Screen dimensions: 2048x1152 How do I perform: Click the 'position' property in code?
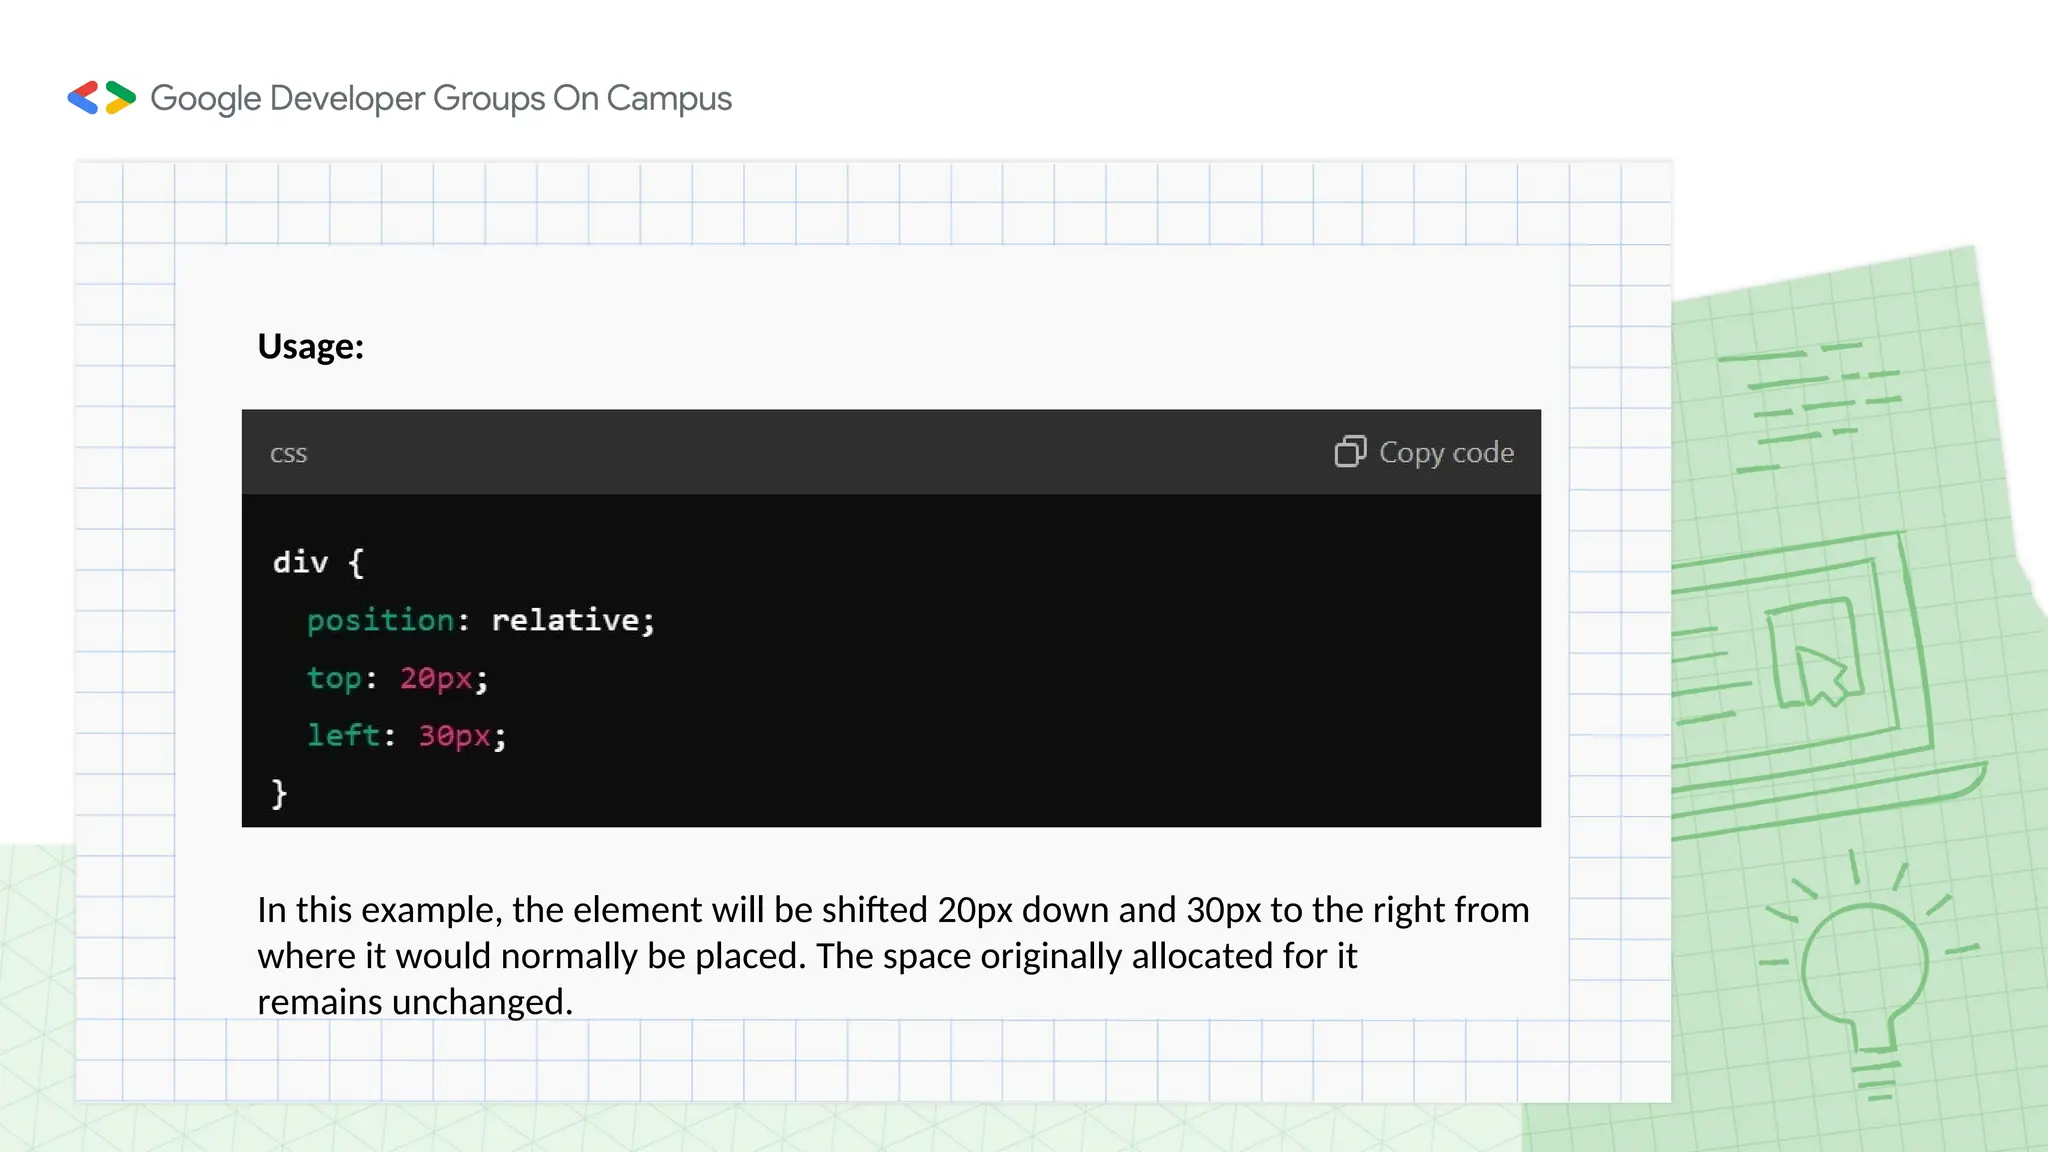(380, 620)
